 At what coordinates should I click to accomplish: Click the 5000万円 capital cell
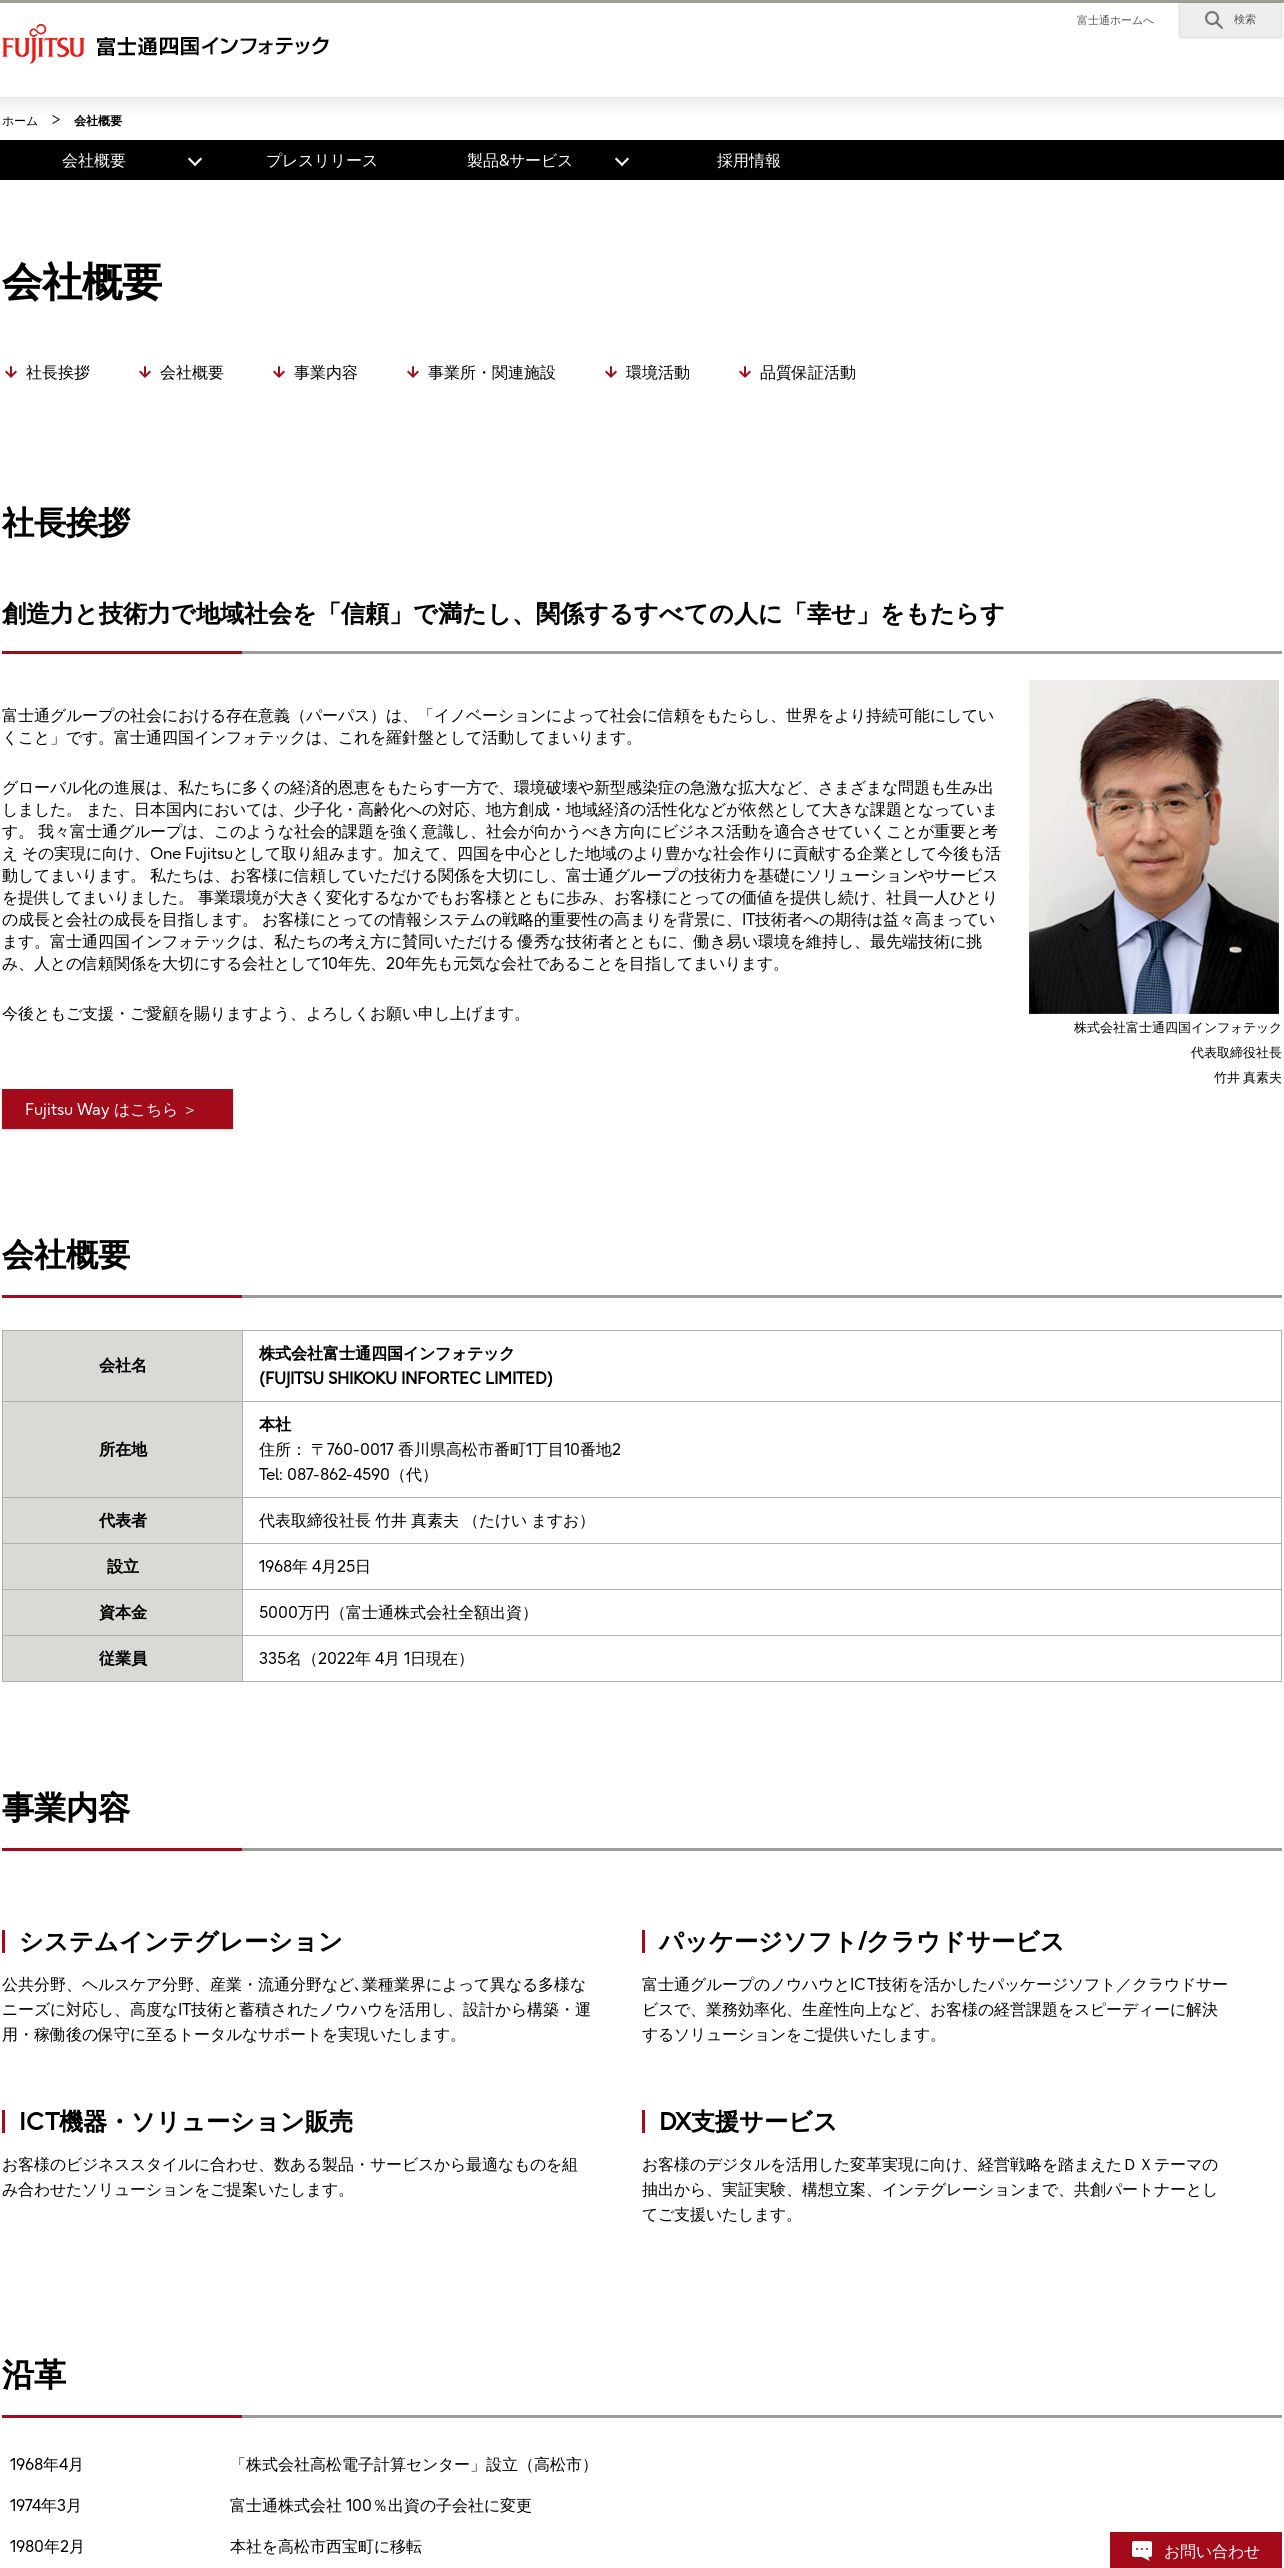762,1612
